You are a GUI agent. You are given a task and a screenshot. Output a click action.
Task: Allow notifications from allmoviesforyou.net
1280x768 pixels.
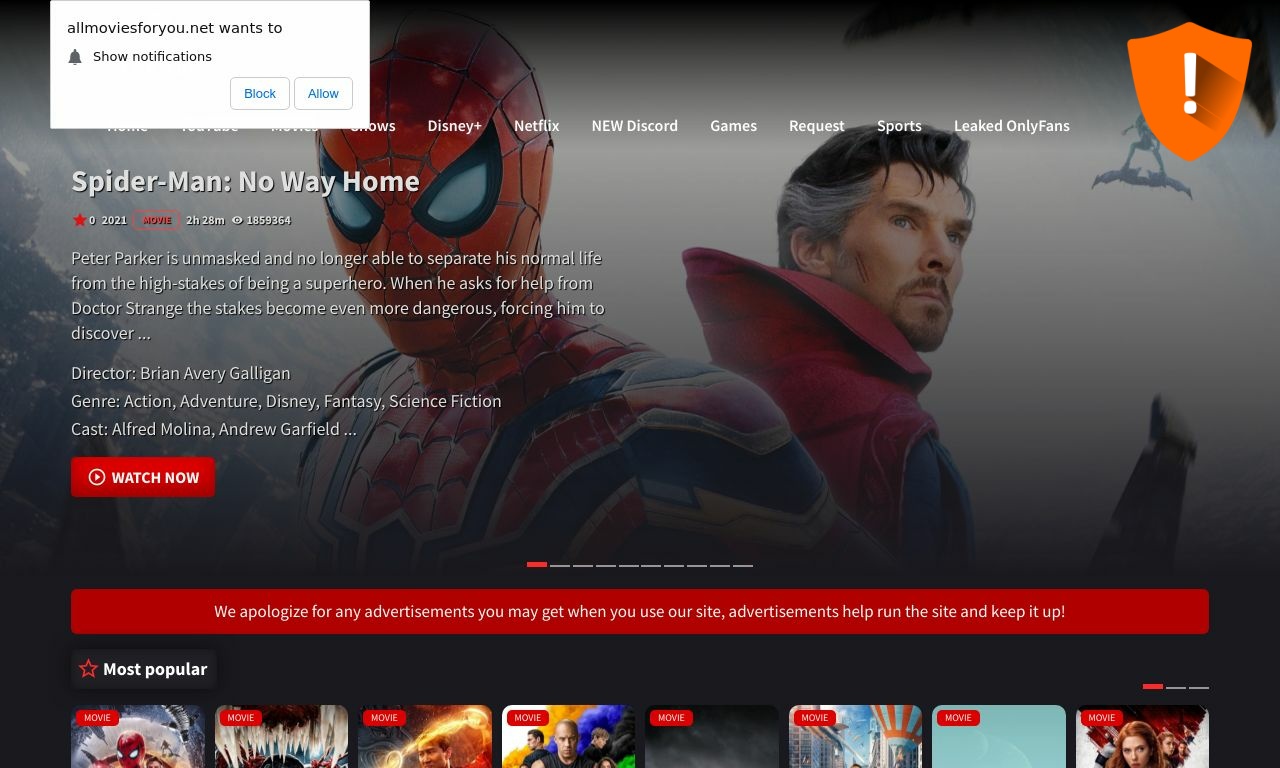(x=323, y=93)
